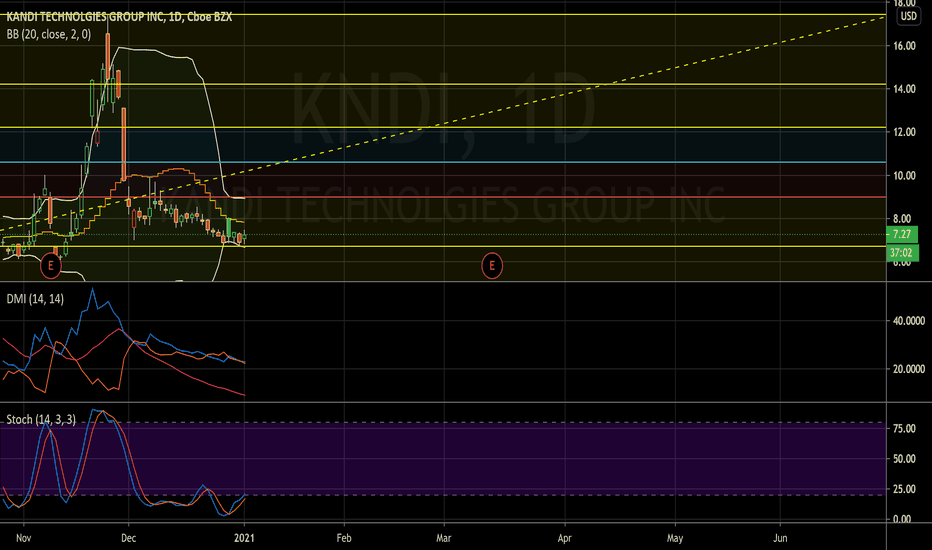This screenshot has height=550, width=932.
Task: Select the red horizontal line
Action: pos(443,197)
